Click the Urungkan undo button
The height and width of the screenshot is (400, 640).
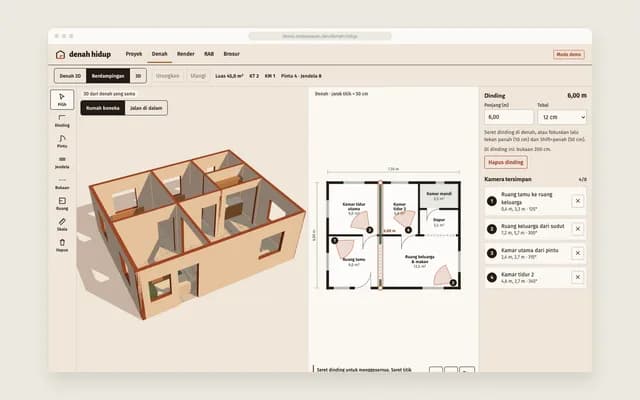coord(167,76)
